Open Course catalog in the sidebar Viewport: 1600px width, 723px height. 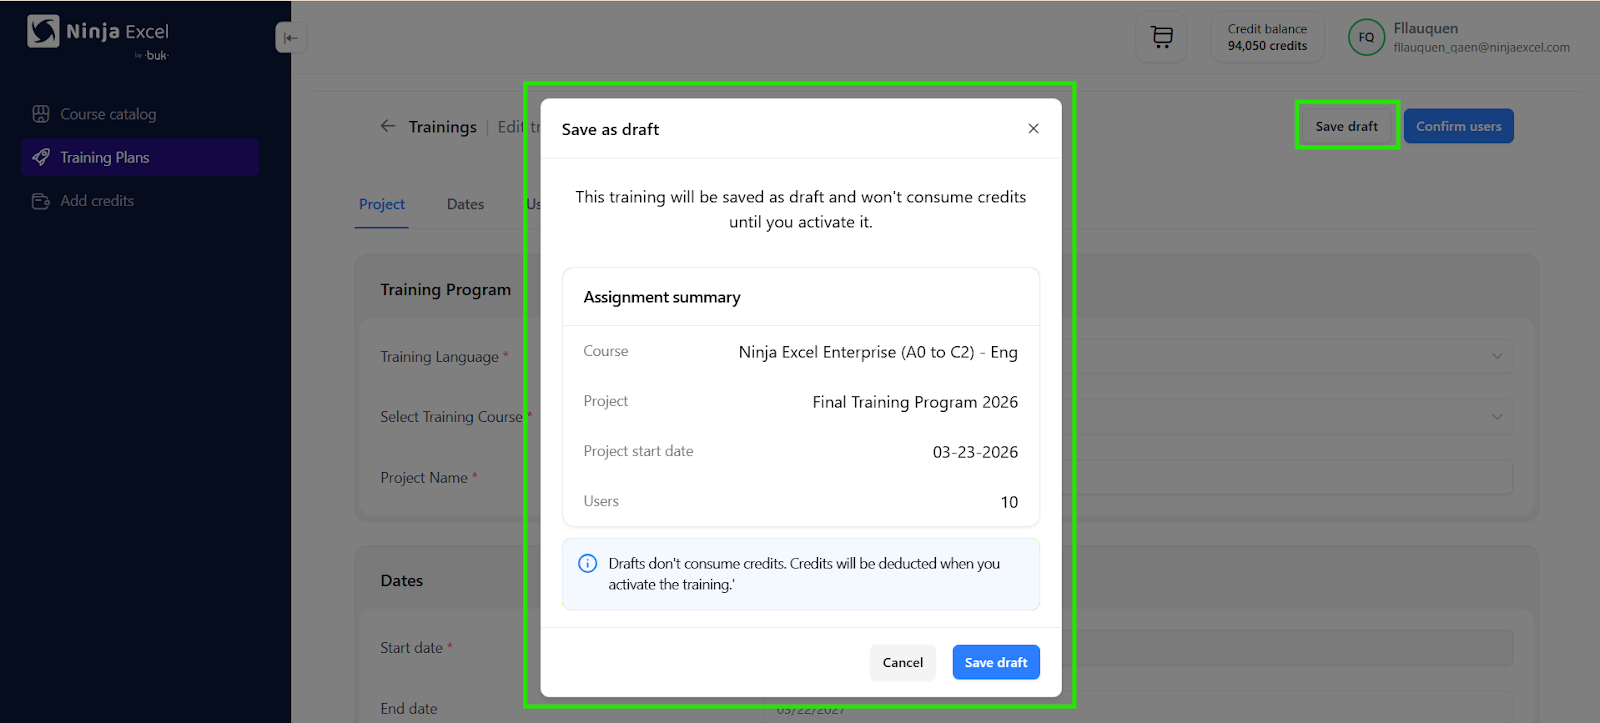140,114
